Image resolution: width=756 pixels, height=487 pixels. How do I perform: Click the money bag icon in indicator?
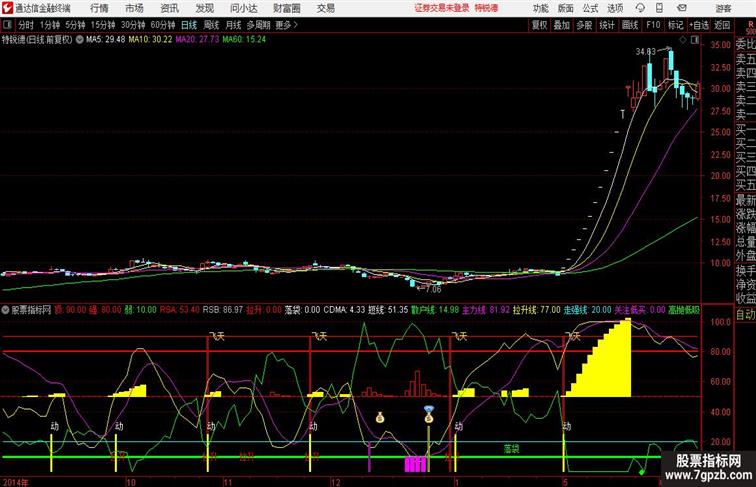pyautogui.click(x=380, y=417)
